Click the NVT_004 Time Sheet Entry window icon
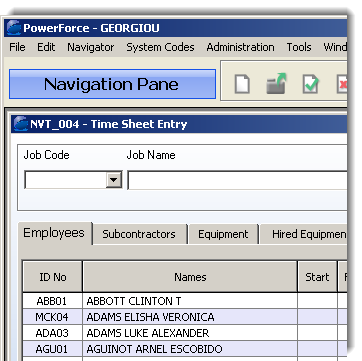The height and width of the screenshot is (361, 362). 21,124
